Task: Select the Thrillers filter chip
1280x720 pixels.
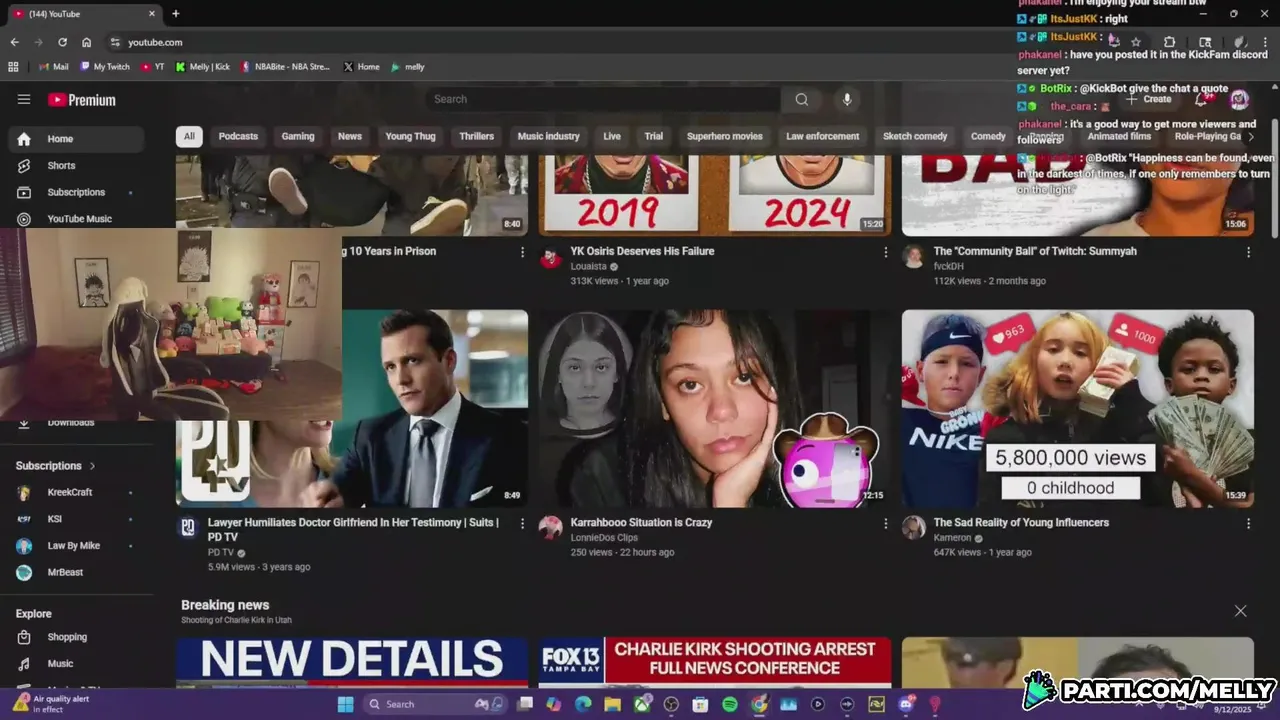Action: tap(476, 136)
